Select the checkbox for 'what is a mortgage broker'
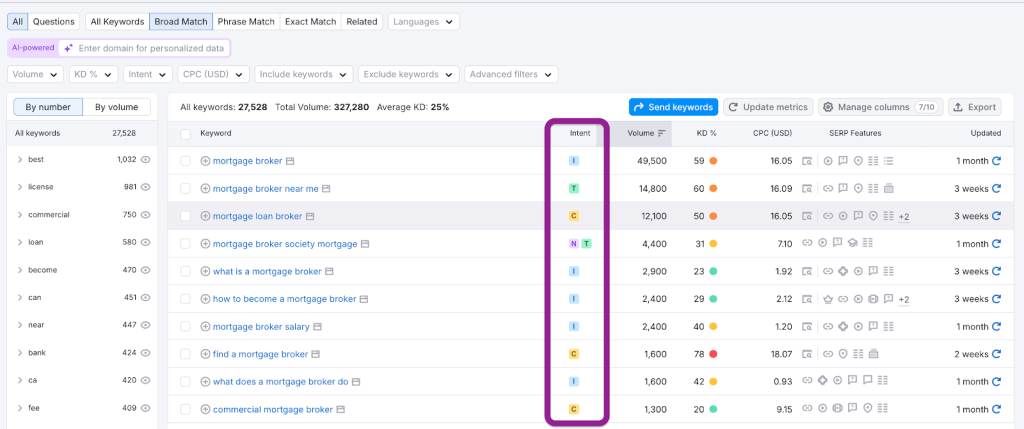Screen dimensions: 1024x429 (x=185, y=271)
